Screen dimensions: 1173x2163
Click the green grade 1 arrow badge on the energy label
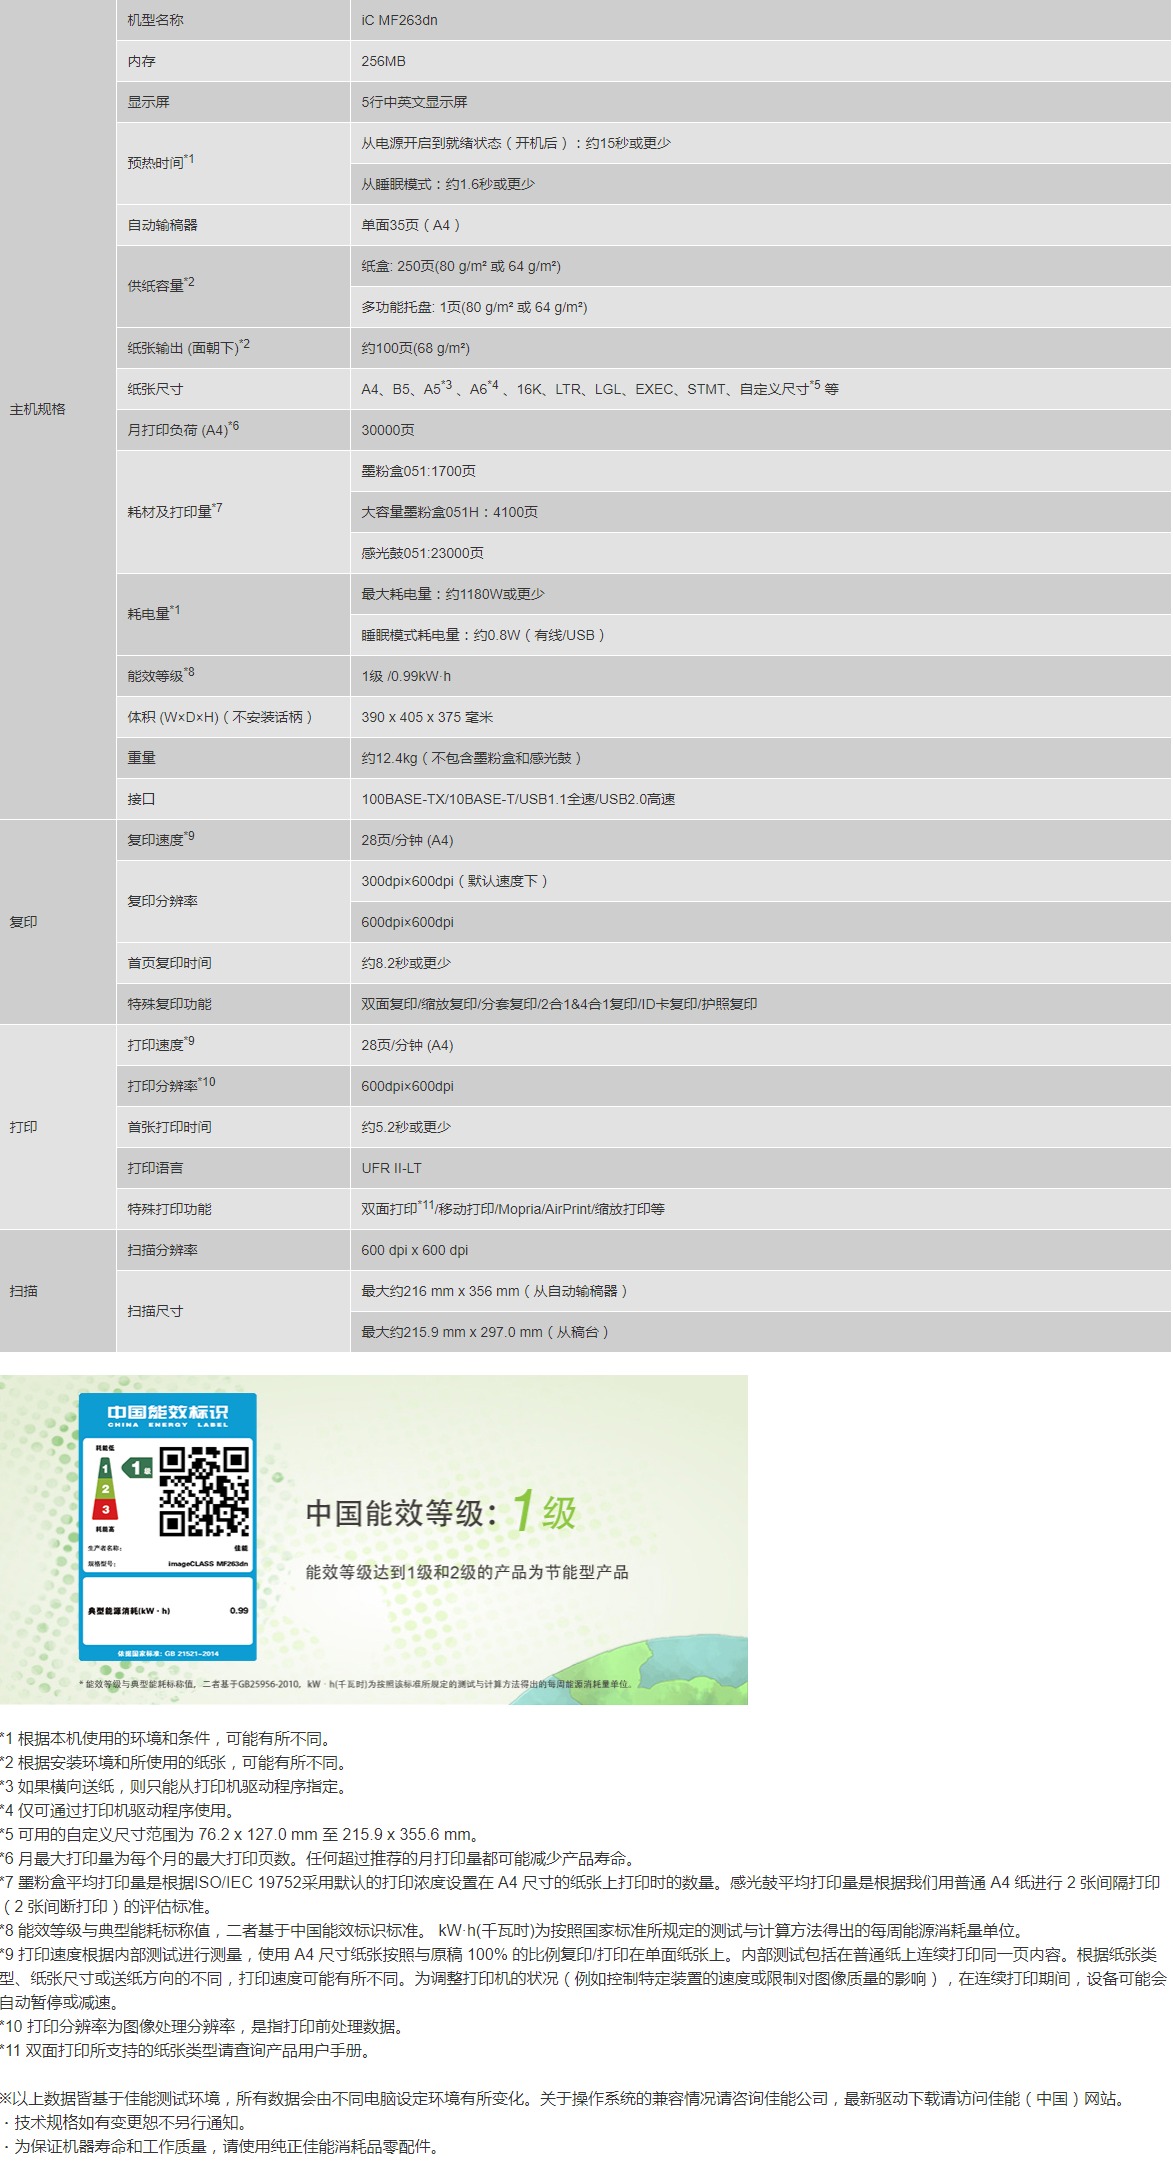click(x=136, y=1468)
